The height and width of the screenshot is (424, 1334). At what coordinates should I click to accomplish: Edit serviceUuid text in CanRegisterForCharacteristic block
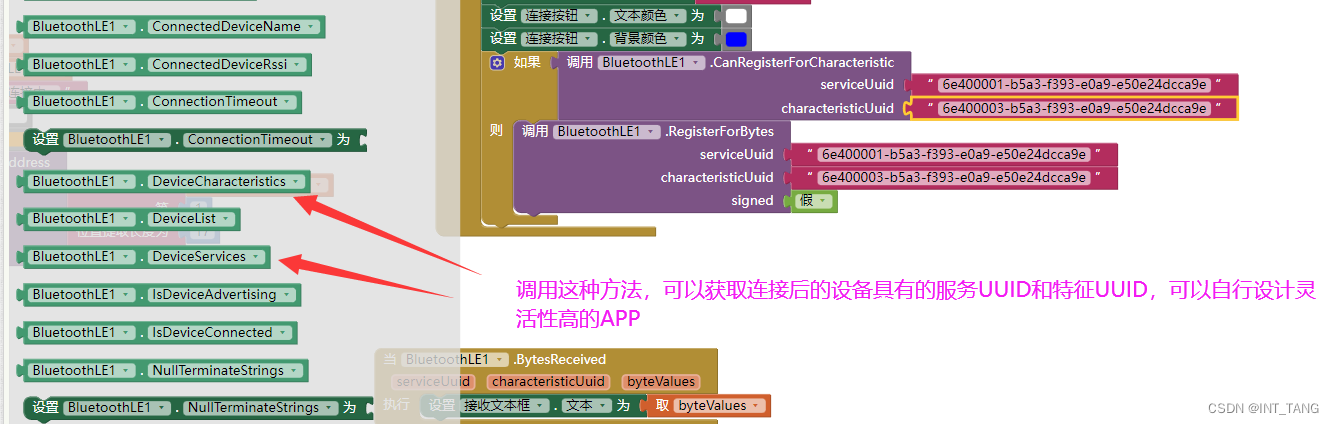(1074, 85)
